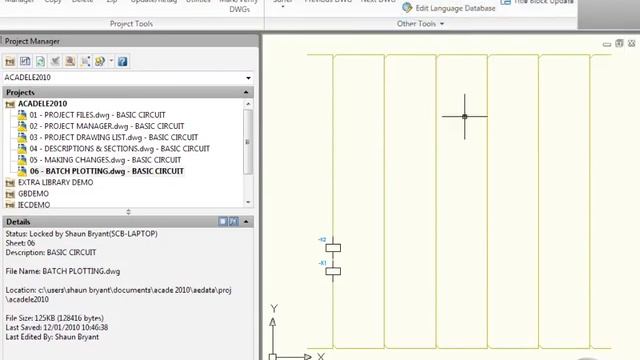640x360 pixels.
Task: Click 'File Size: 125KB' detail line
Action: coord(55,318)
